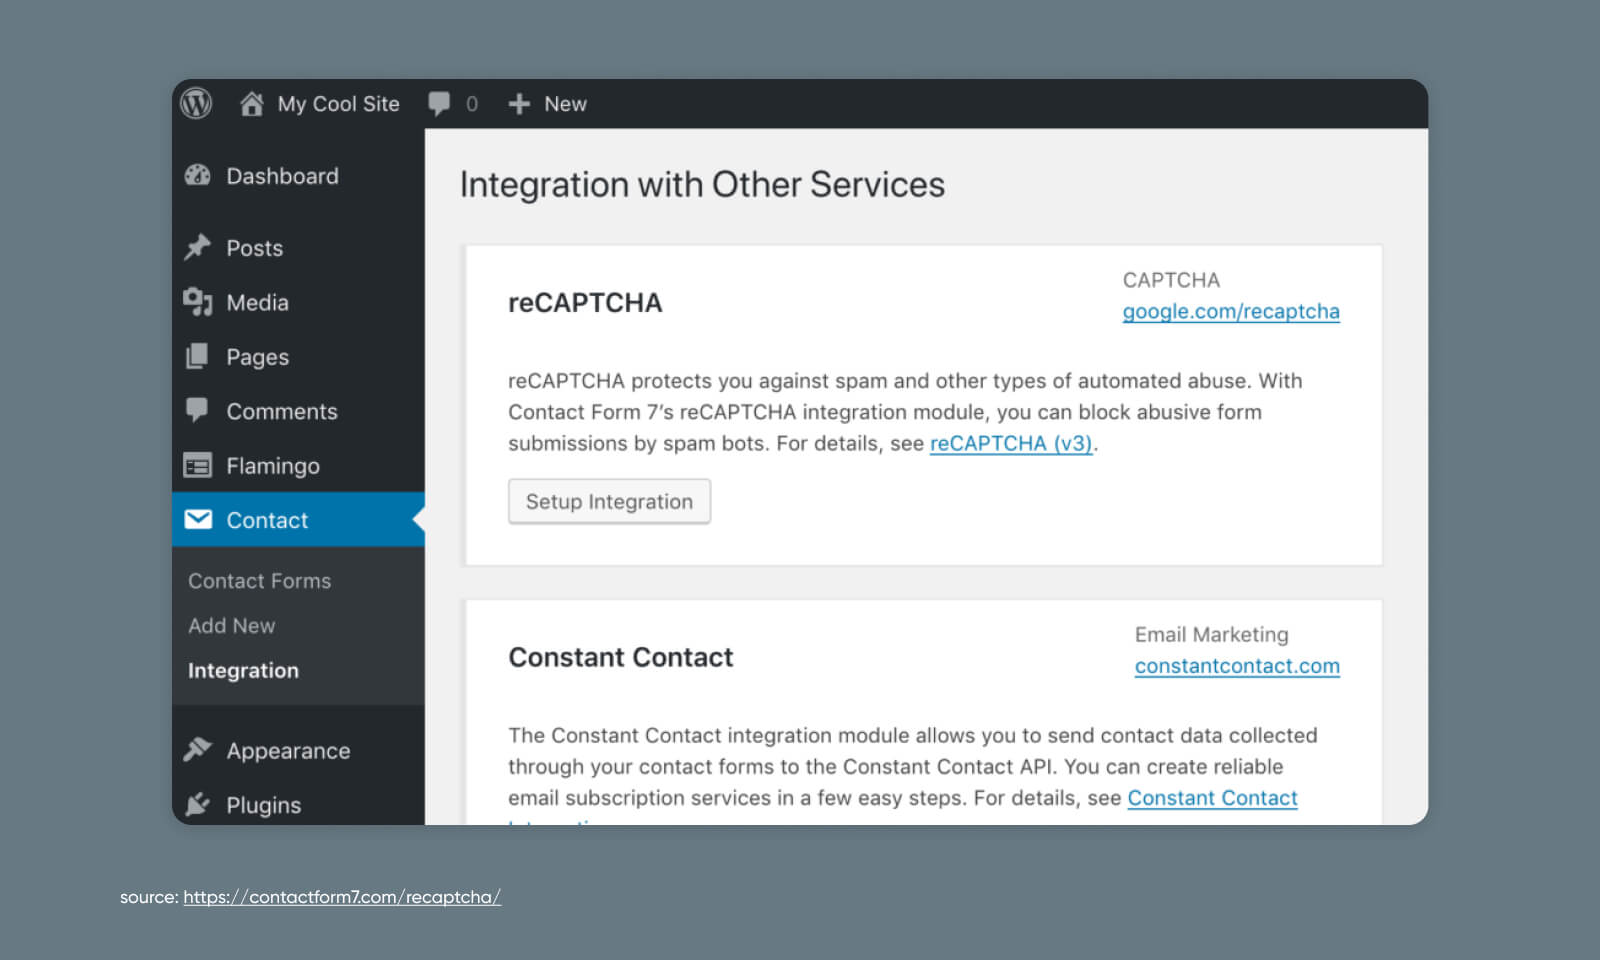The width and height of the screenshot is (1600, 960).
Task: Open the Constant Contact details link
Action: click(1212, 798)
